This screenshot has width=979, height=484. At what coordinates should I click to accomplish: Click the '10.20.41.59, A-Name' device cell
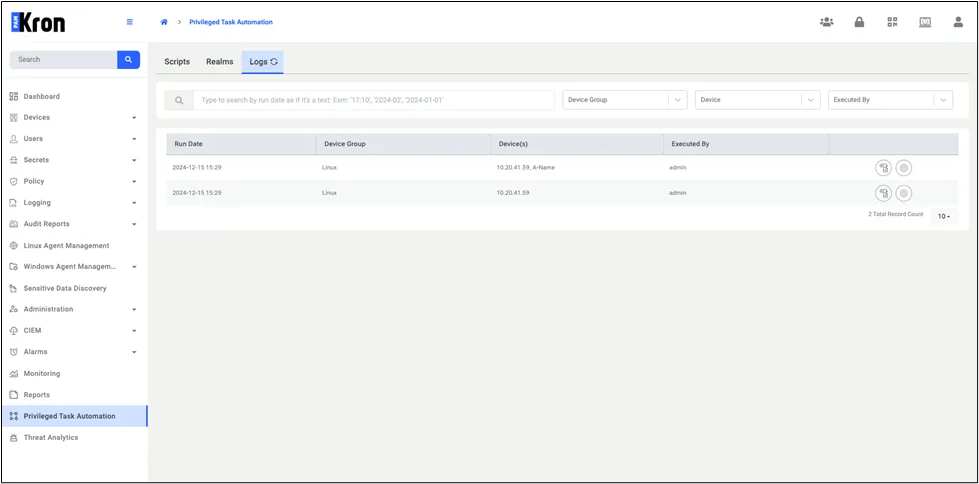coord(526,167)
